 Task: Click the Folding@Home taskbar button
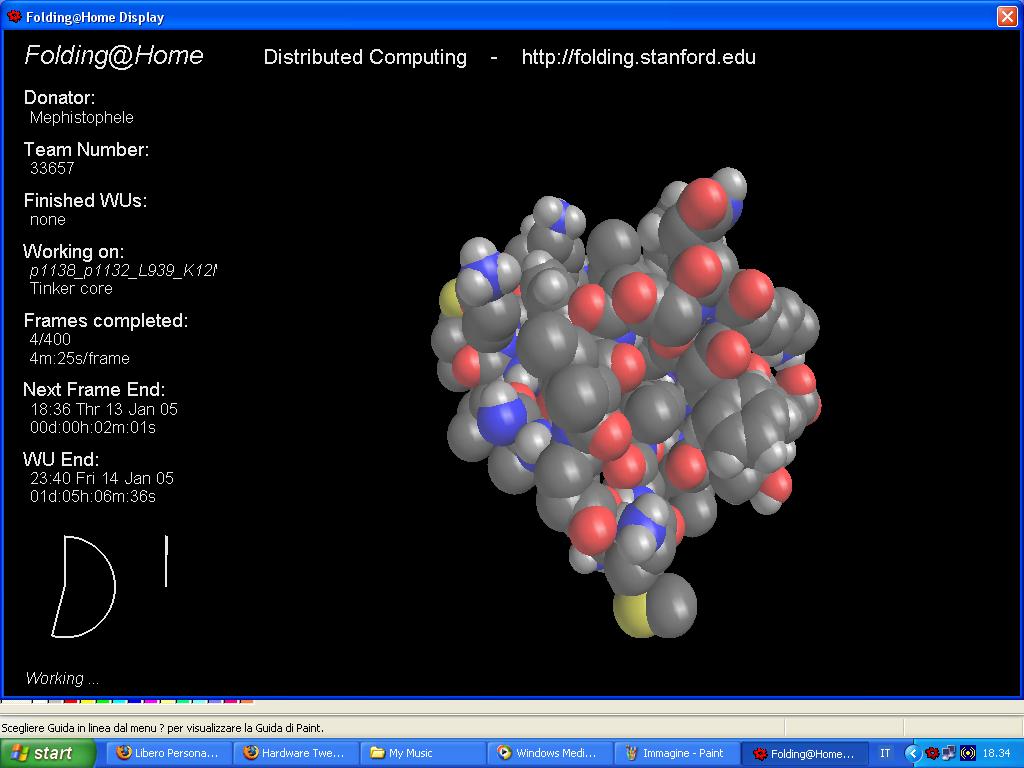pyautogui.click(x=805, y=753)
